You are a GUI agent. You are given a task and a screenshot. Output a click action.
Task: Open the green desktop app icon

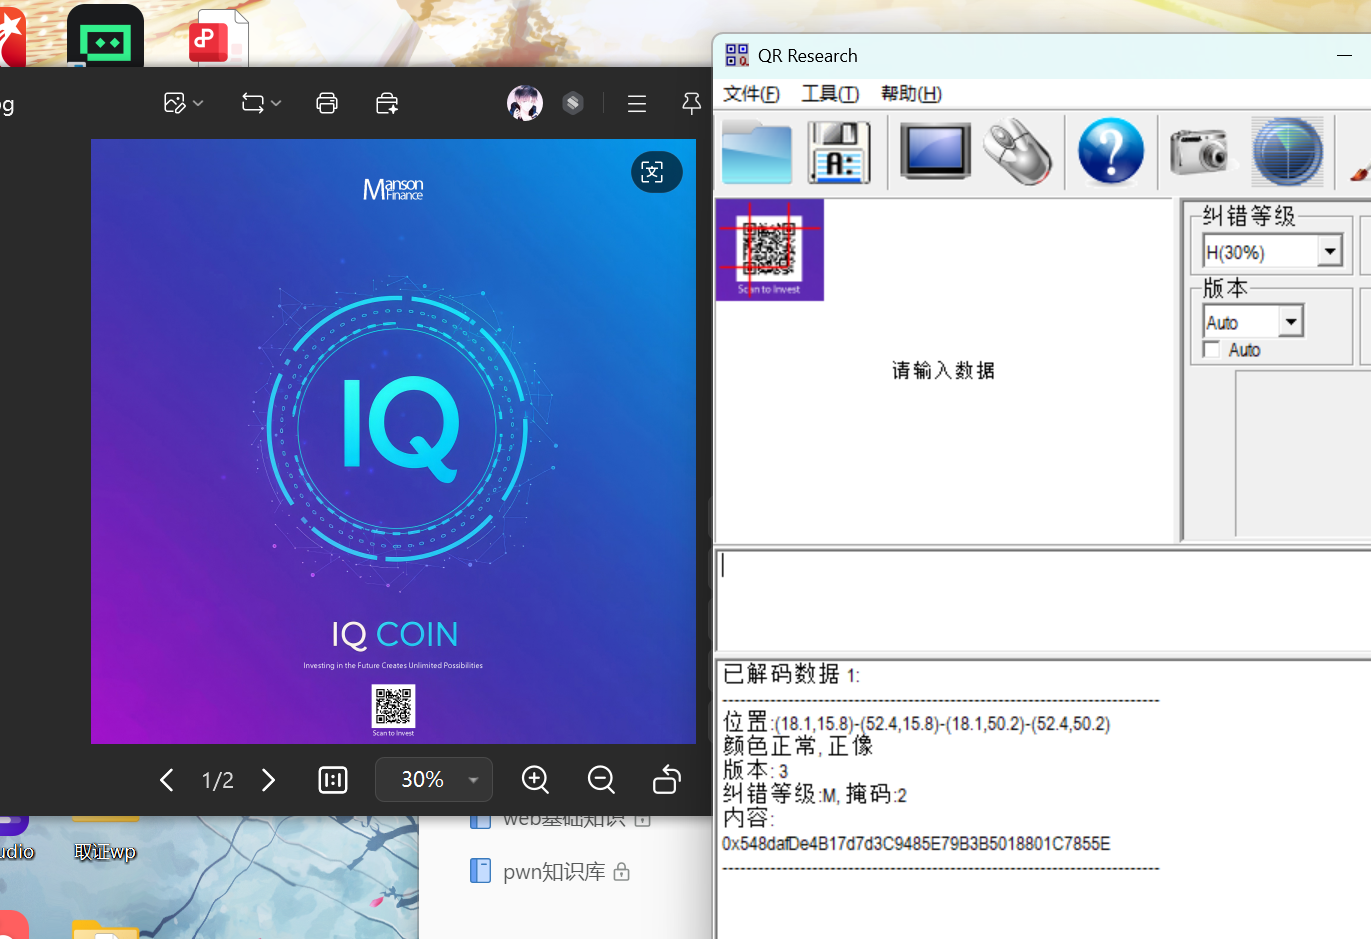click(105, 38)
